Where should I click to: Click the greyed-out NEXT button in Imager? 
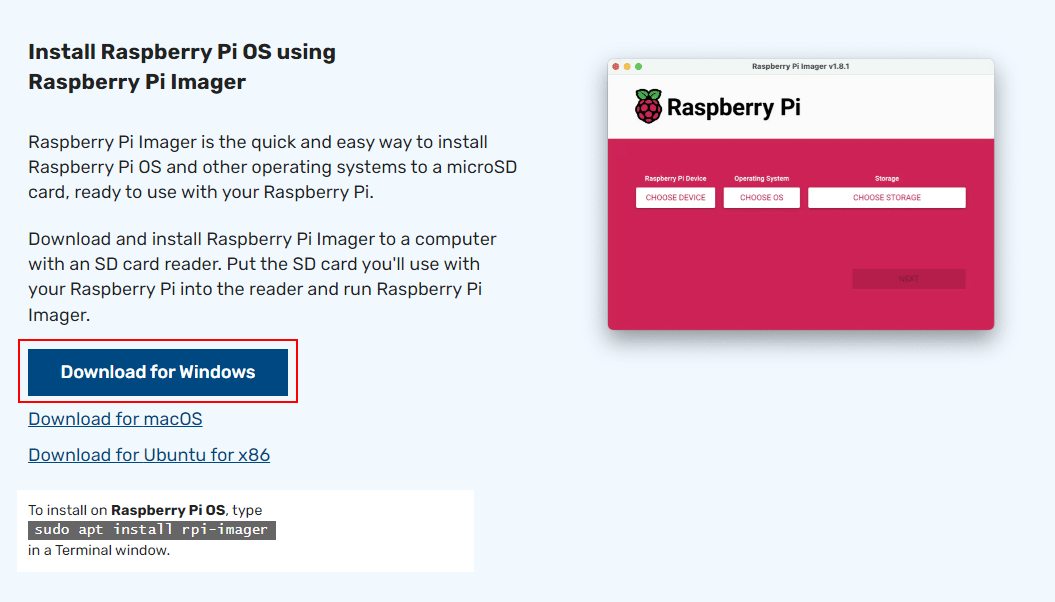908,278
